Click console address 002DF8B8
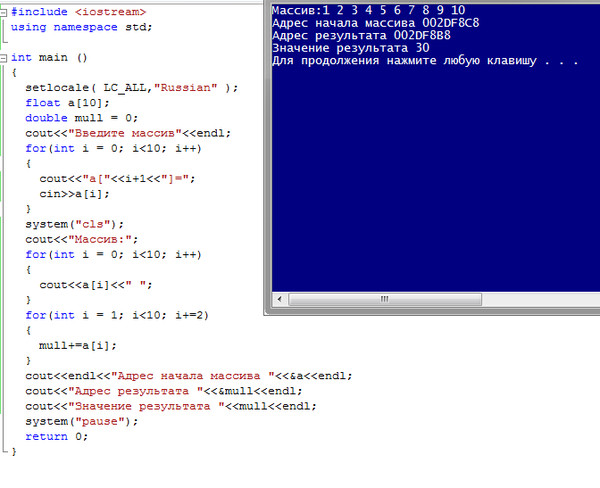This screenshot has width=600, height=488. click(422, 36)
